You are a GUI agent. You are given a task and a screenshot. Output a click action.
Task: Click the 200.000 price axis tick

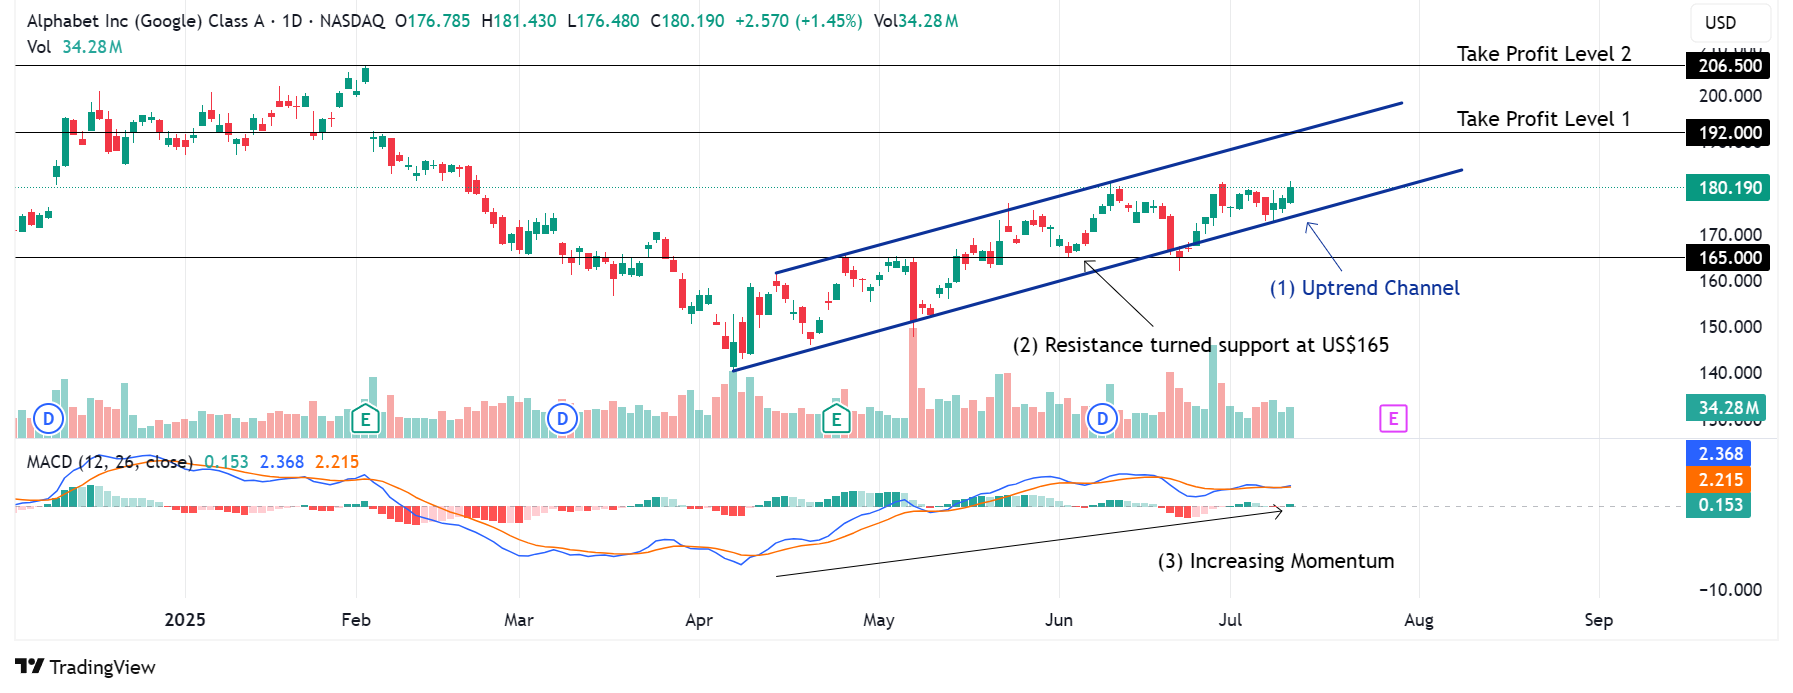(x=1730, y=96)
